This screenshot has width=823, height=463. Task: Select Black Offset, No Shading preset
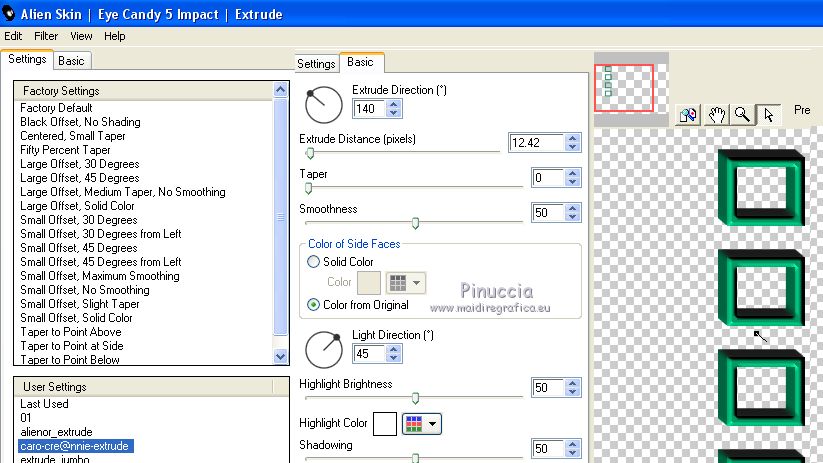tap(80, 122)
